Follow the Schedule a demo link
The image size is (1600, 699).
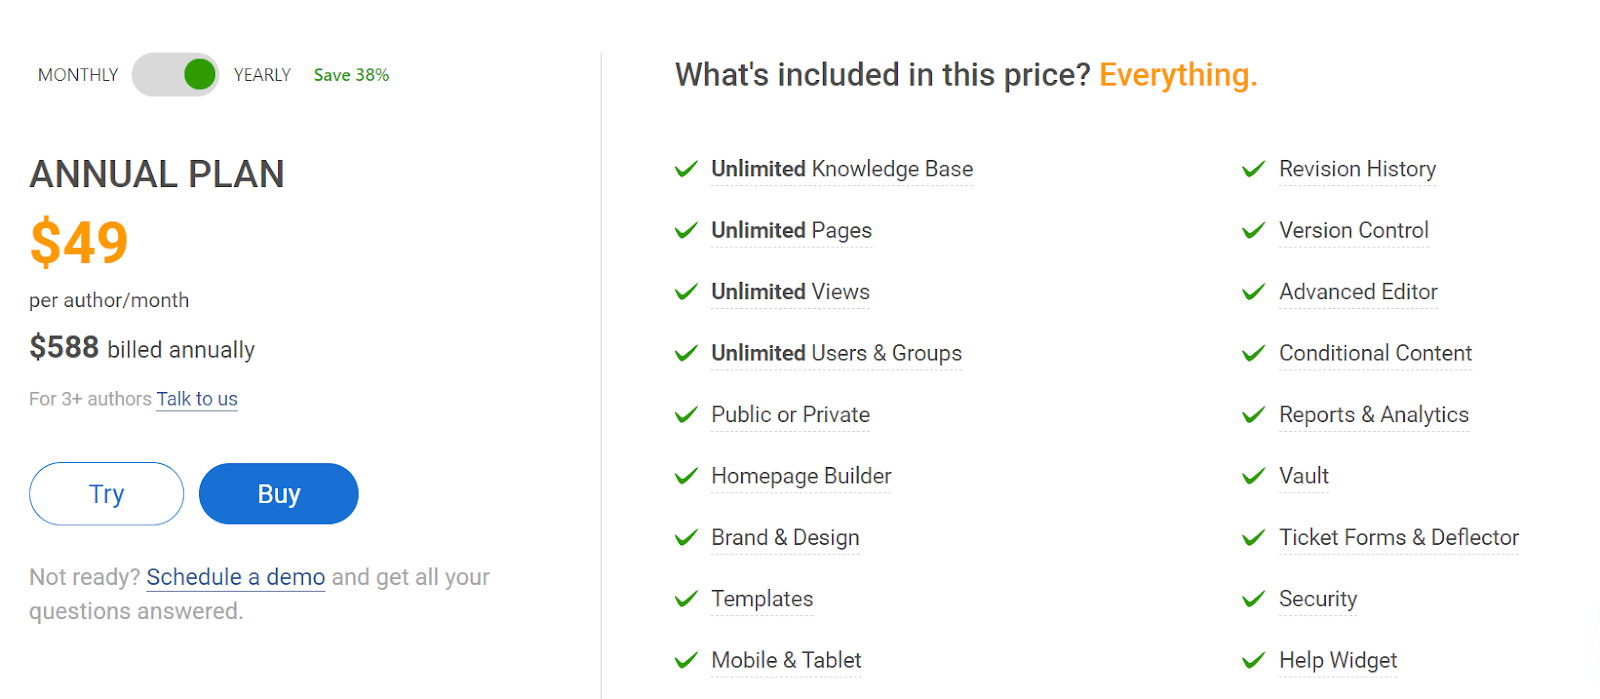click(x=236, y=577)
